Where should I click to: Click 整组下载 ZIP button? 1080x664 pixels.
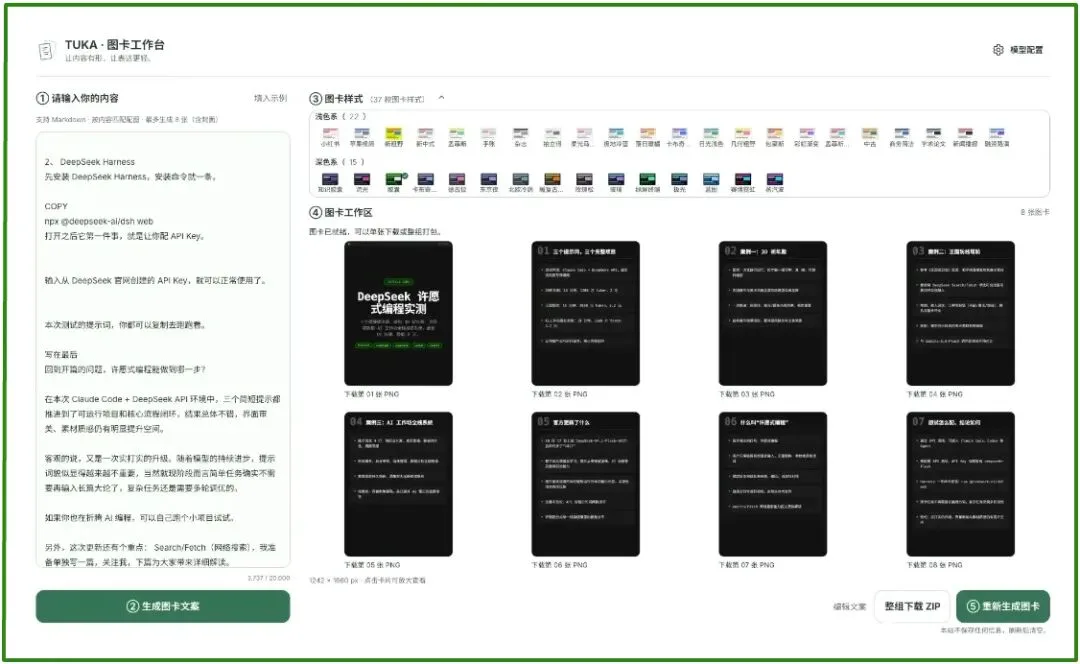pos(912,606)
